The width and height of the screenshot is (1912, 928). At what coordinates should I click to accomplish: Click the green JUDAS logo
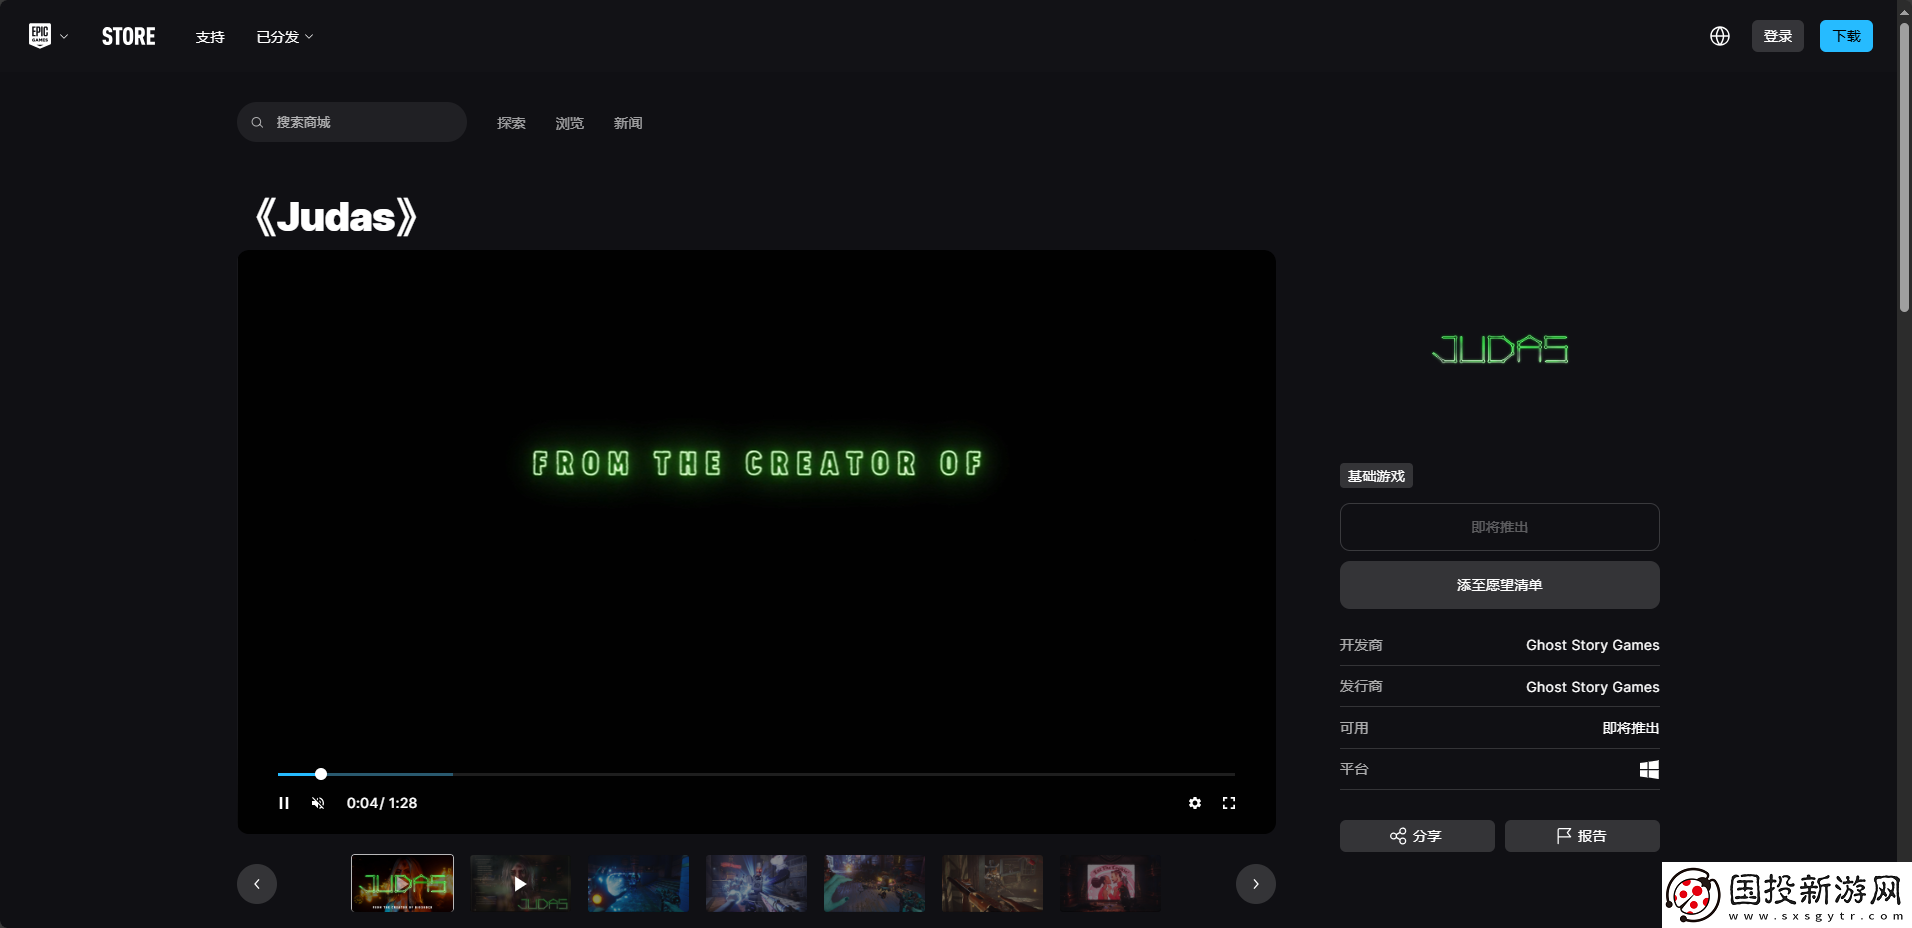[x=1500, y=349]
